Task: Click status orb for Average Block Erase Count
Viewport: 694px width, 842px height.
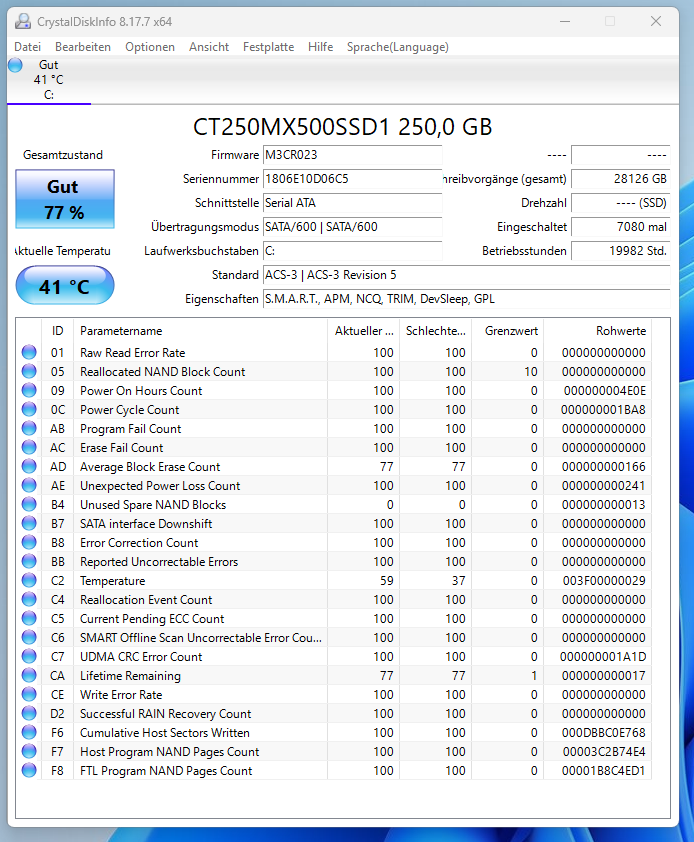Action: 29,466
